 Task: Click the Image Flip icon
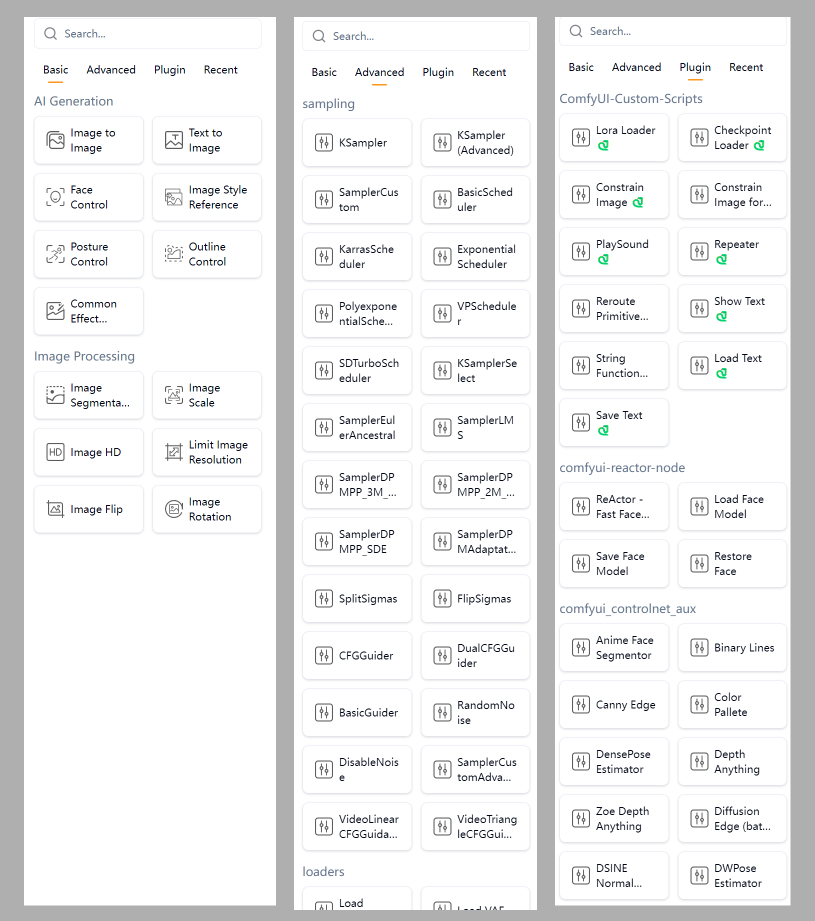(55, 509)
